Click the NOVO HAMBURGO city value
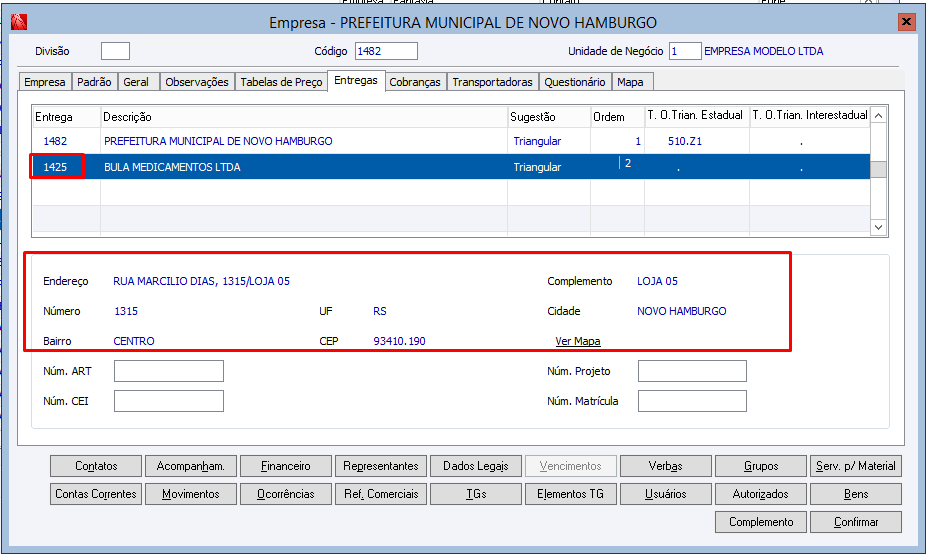Viewport: 927px width, 554px height. tap(682, 311)
